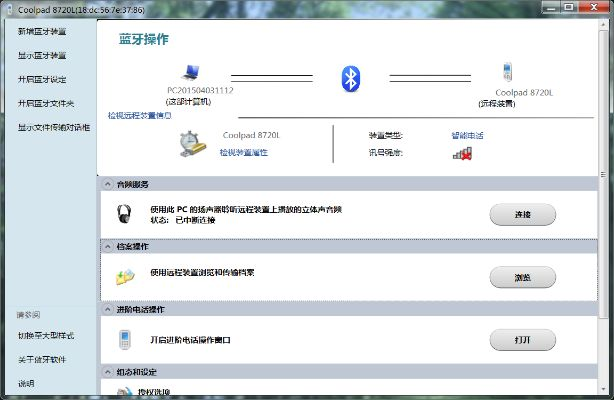
Task: Click the 蓝牙操作 heading text
Action: tap(143, 39)
